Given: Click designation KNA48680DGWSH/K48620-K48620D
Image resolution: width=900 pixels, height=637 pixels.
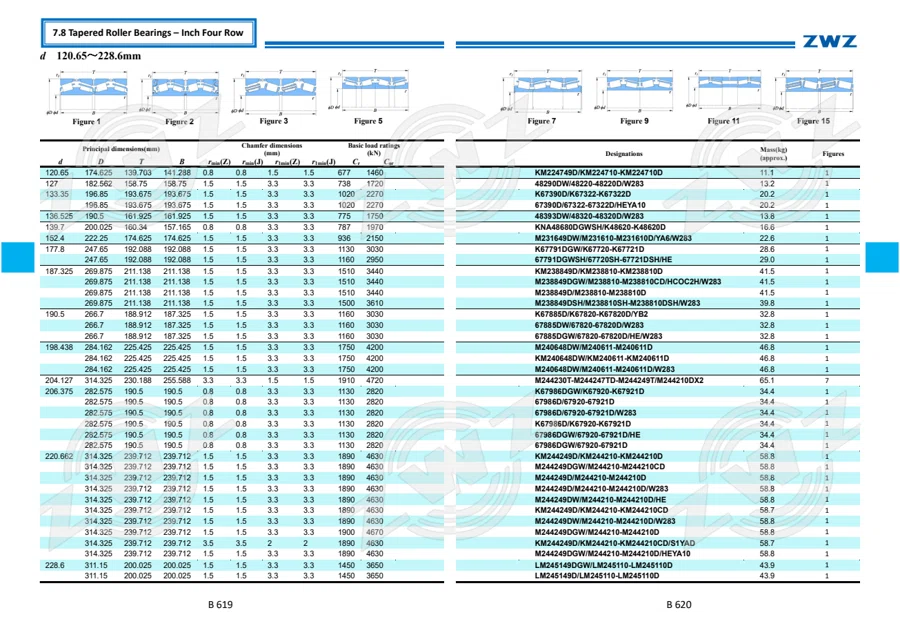Looking at the screenshot, I should click(x=600, y=227).
